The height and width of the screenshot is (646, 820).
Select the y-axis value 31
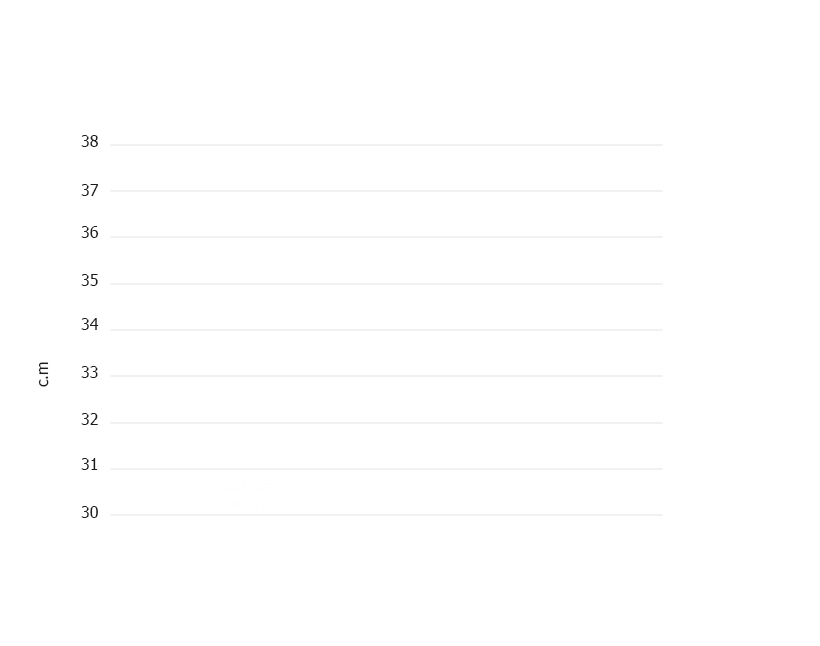89,464
